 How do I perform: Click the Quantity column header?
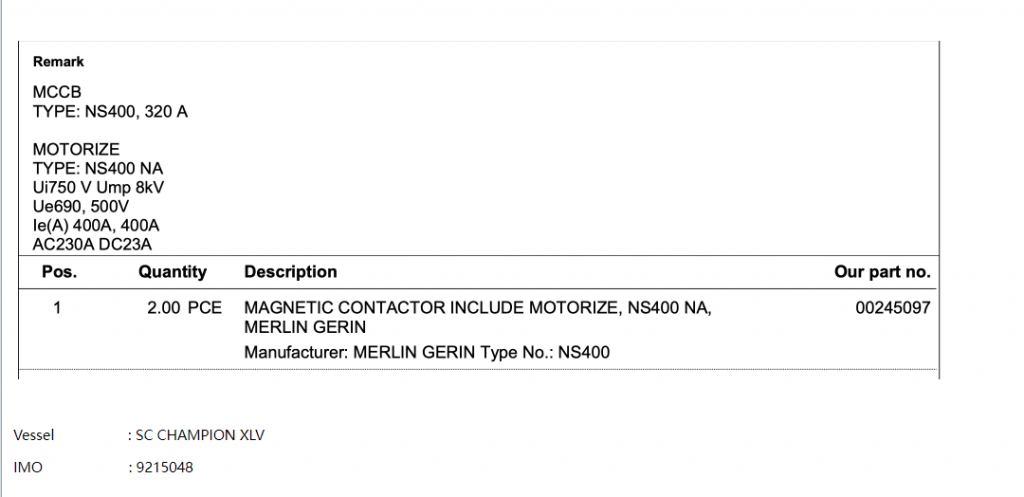(x=172, y=272)
